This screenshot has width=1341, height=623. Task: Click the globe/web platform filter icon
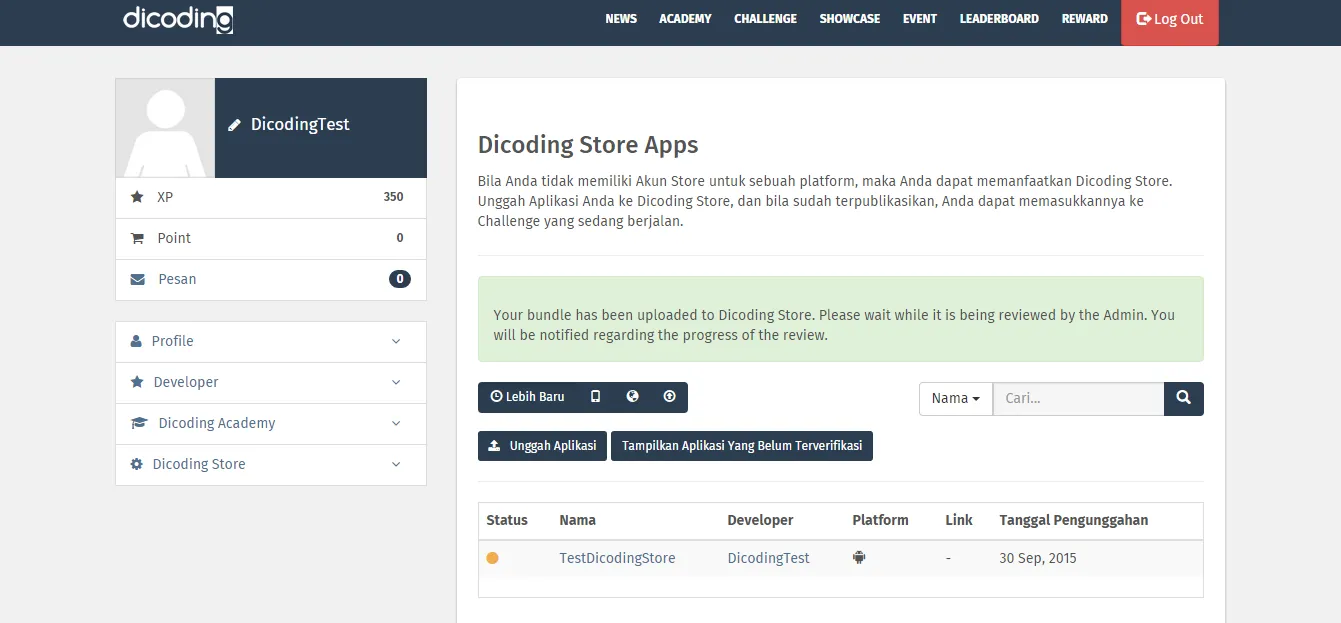coord(632,396)
